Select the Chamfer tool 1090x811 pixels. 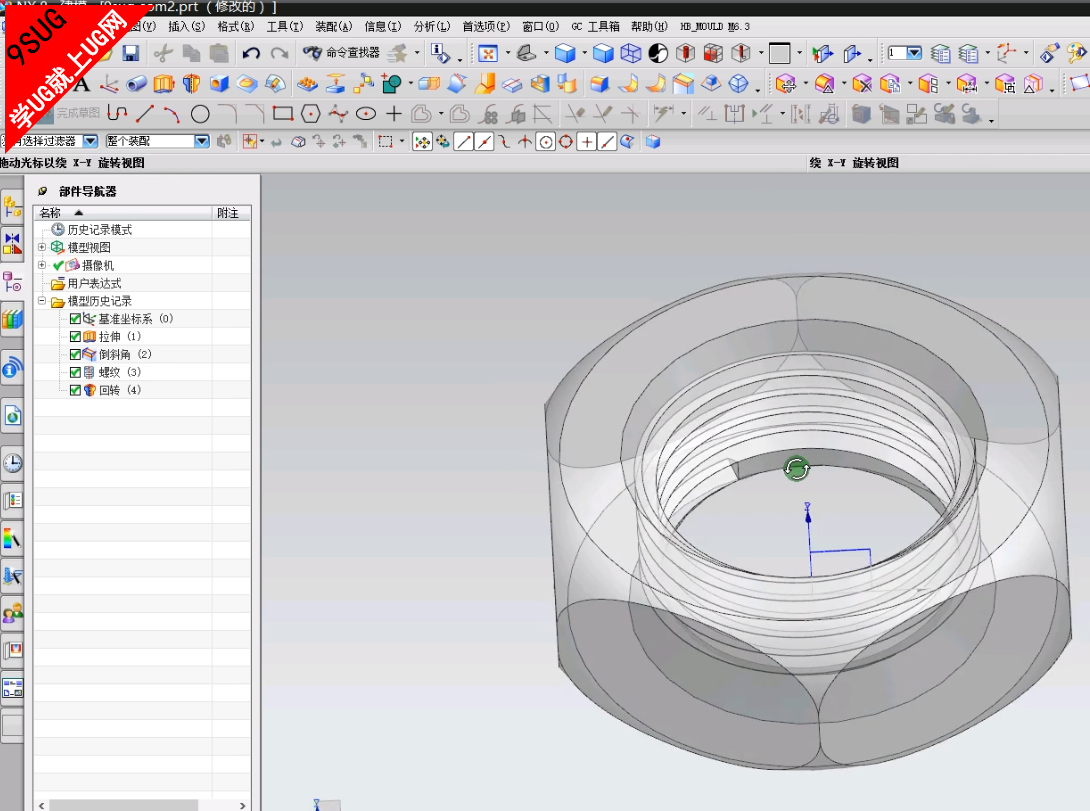[x=683, y=84]
